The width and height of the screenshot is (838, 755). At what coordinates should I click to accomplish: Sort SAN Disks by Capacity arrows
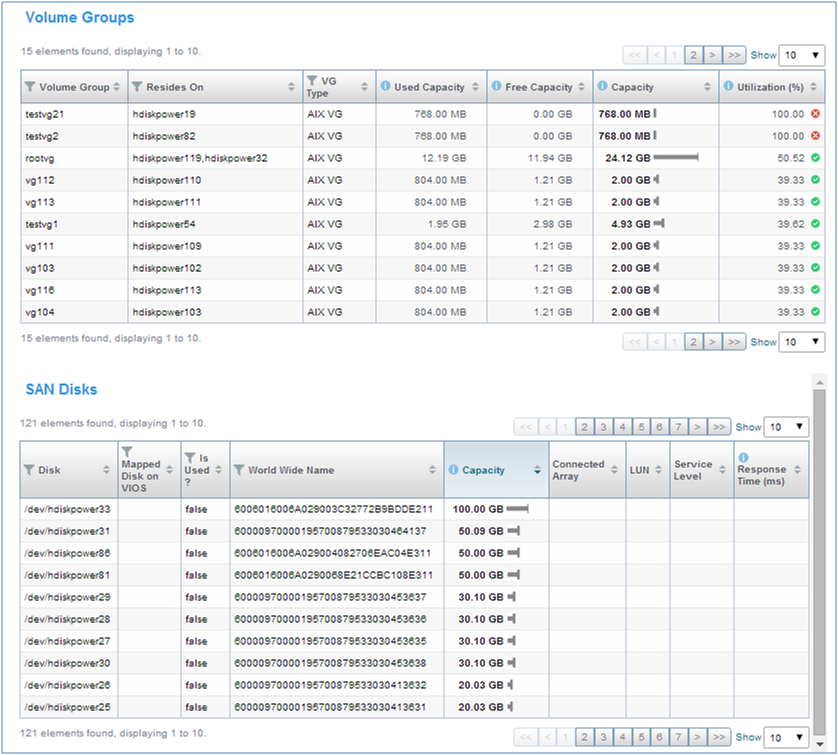[537, 470]
